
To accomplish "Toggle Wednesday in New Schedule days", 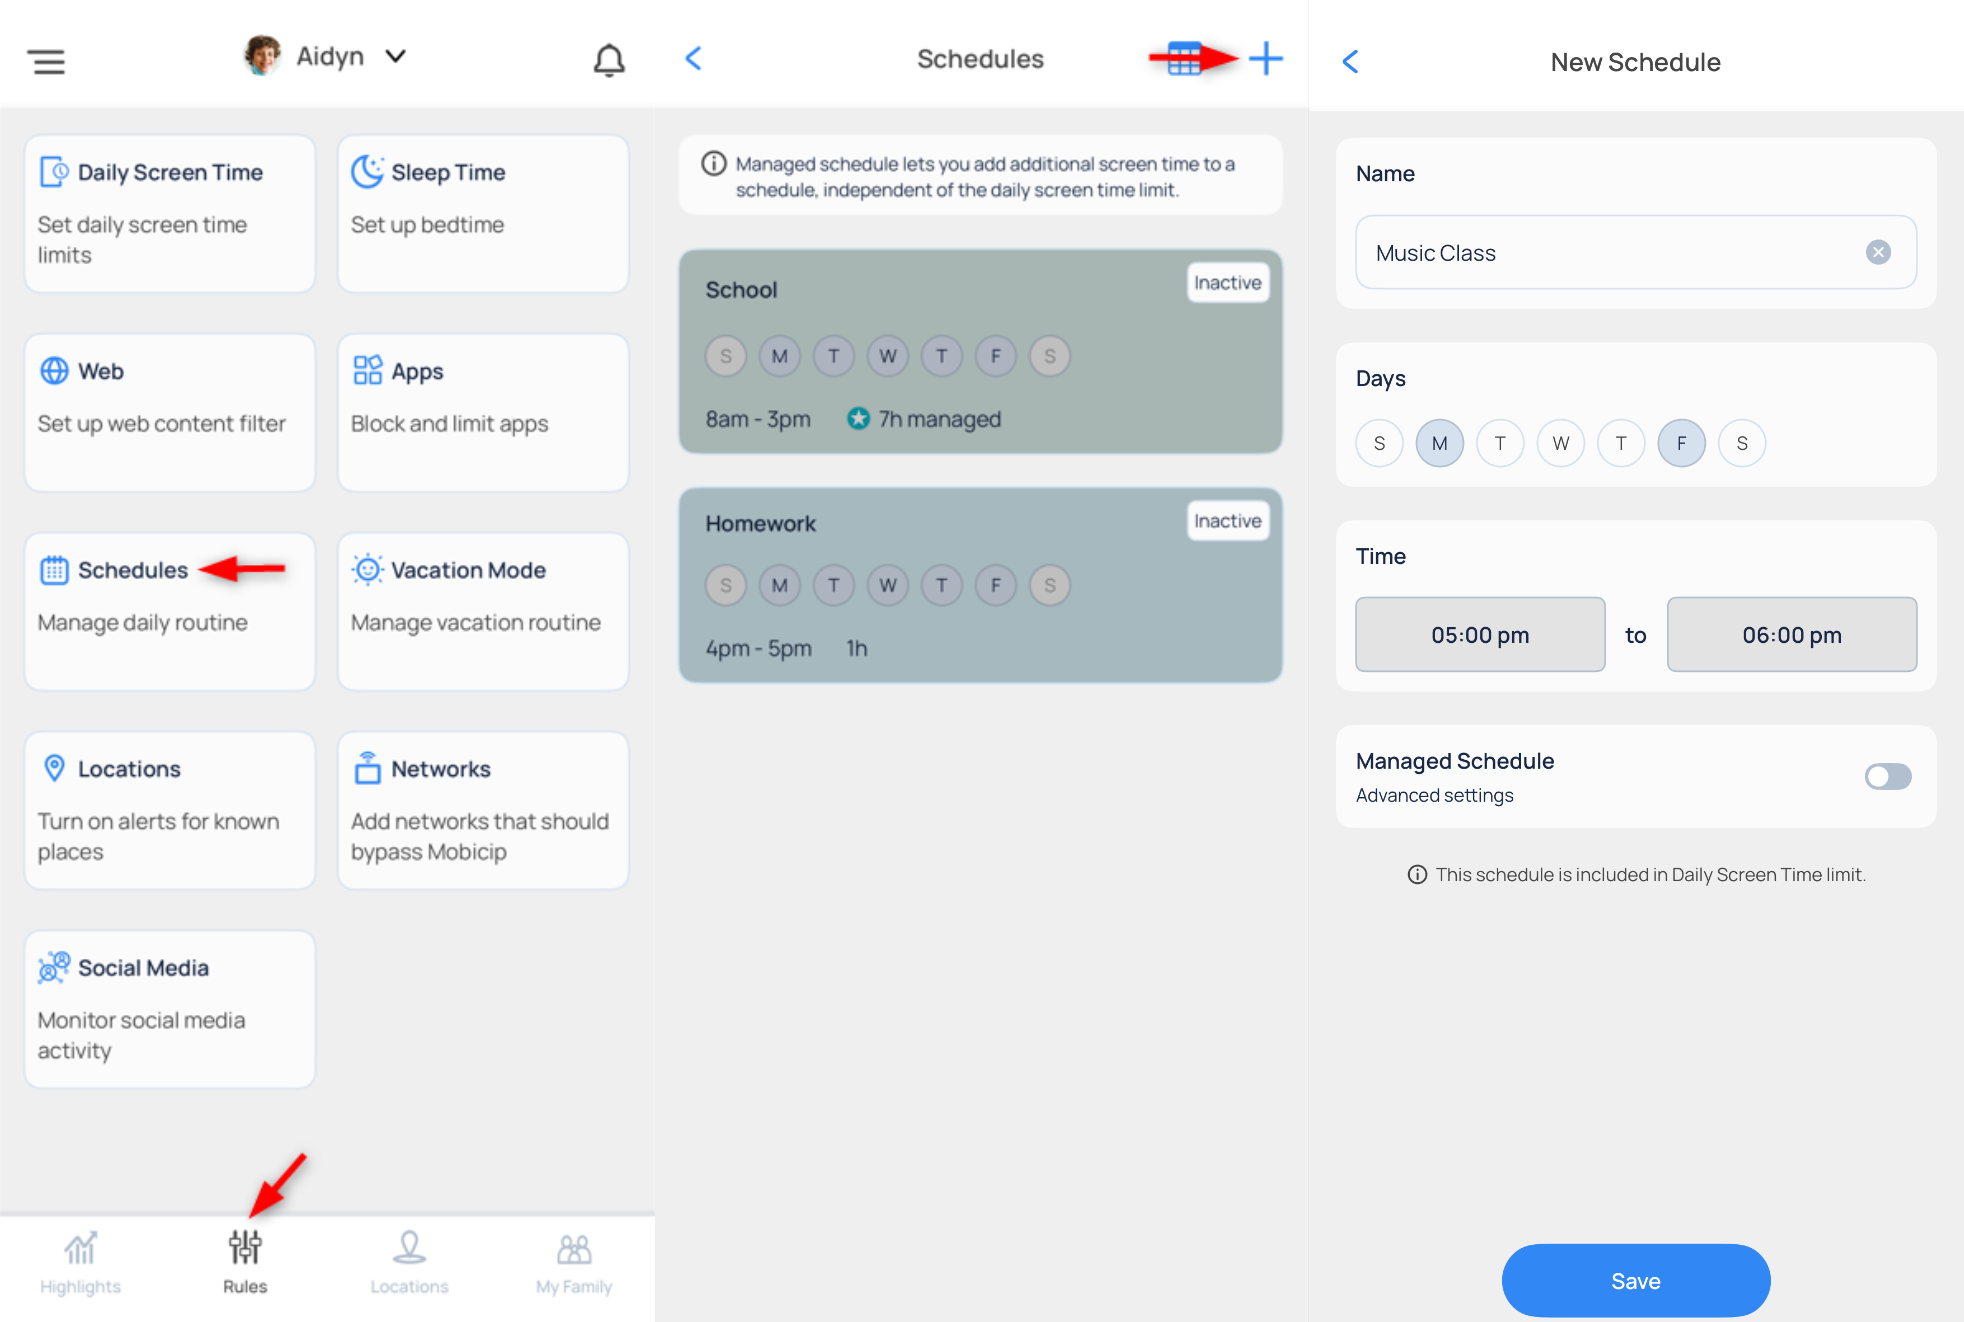I will (1561, 443).
